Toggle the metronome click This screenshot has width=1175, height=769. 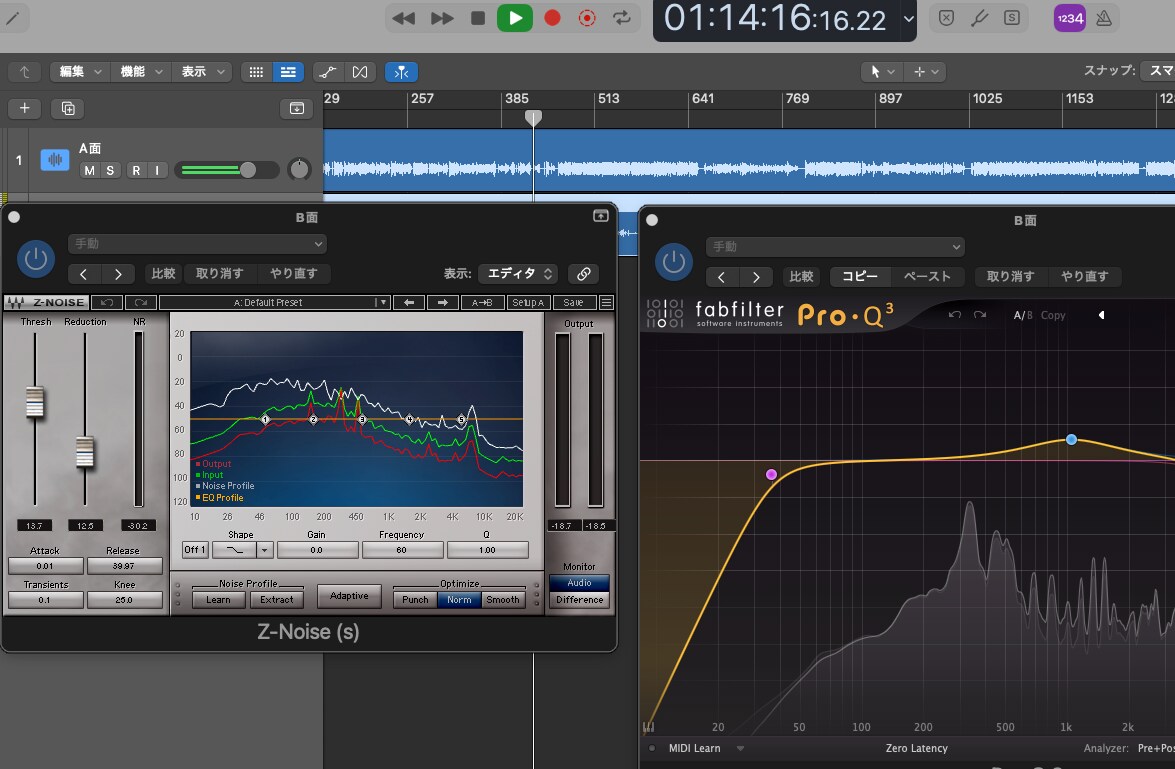click(x=1104, y=18)
